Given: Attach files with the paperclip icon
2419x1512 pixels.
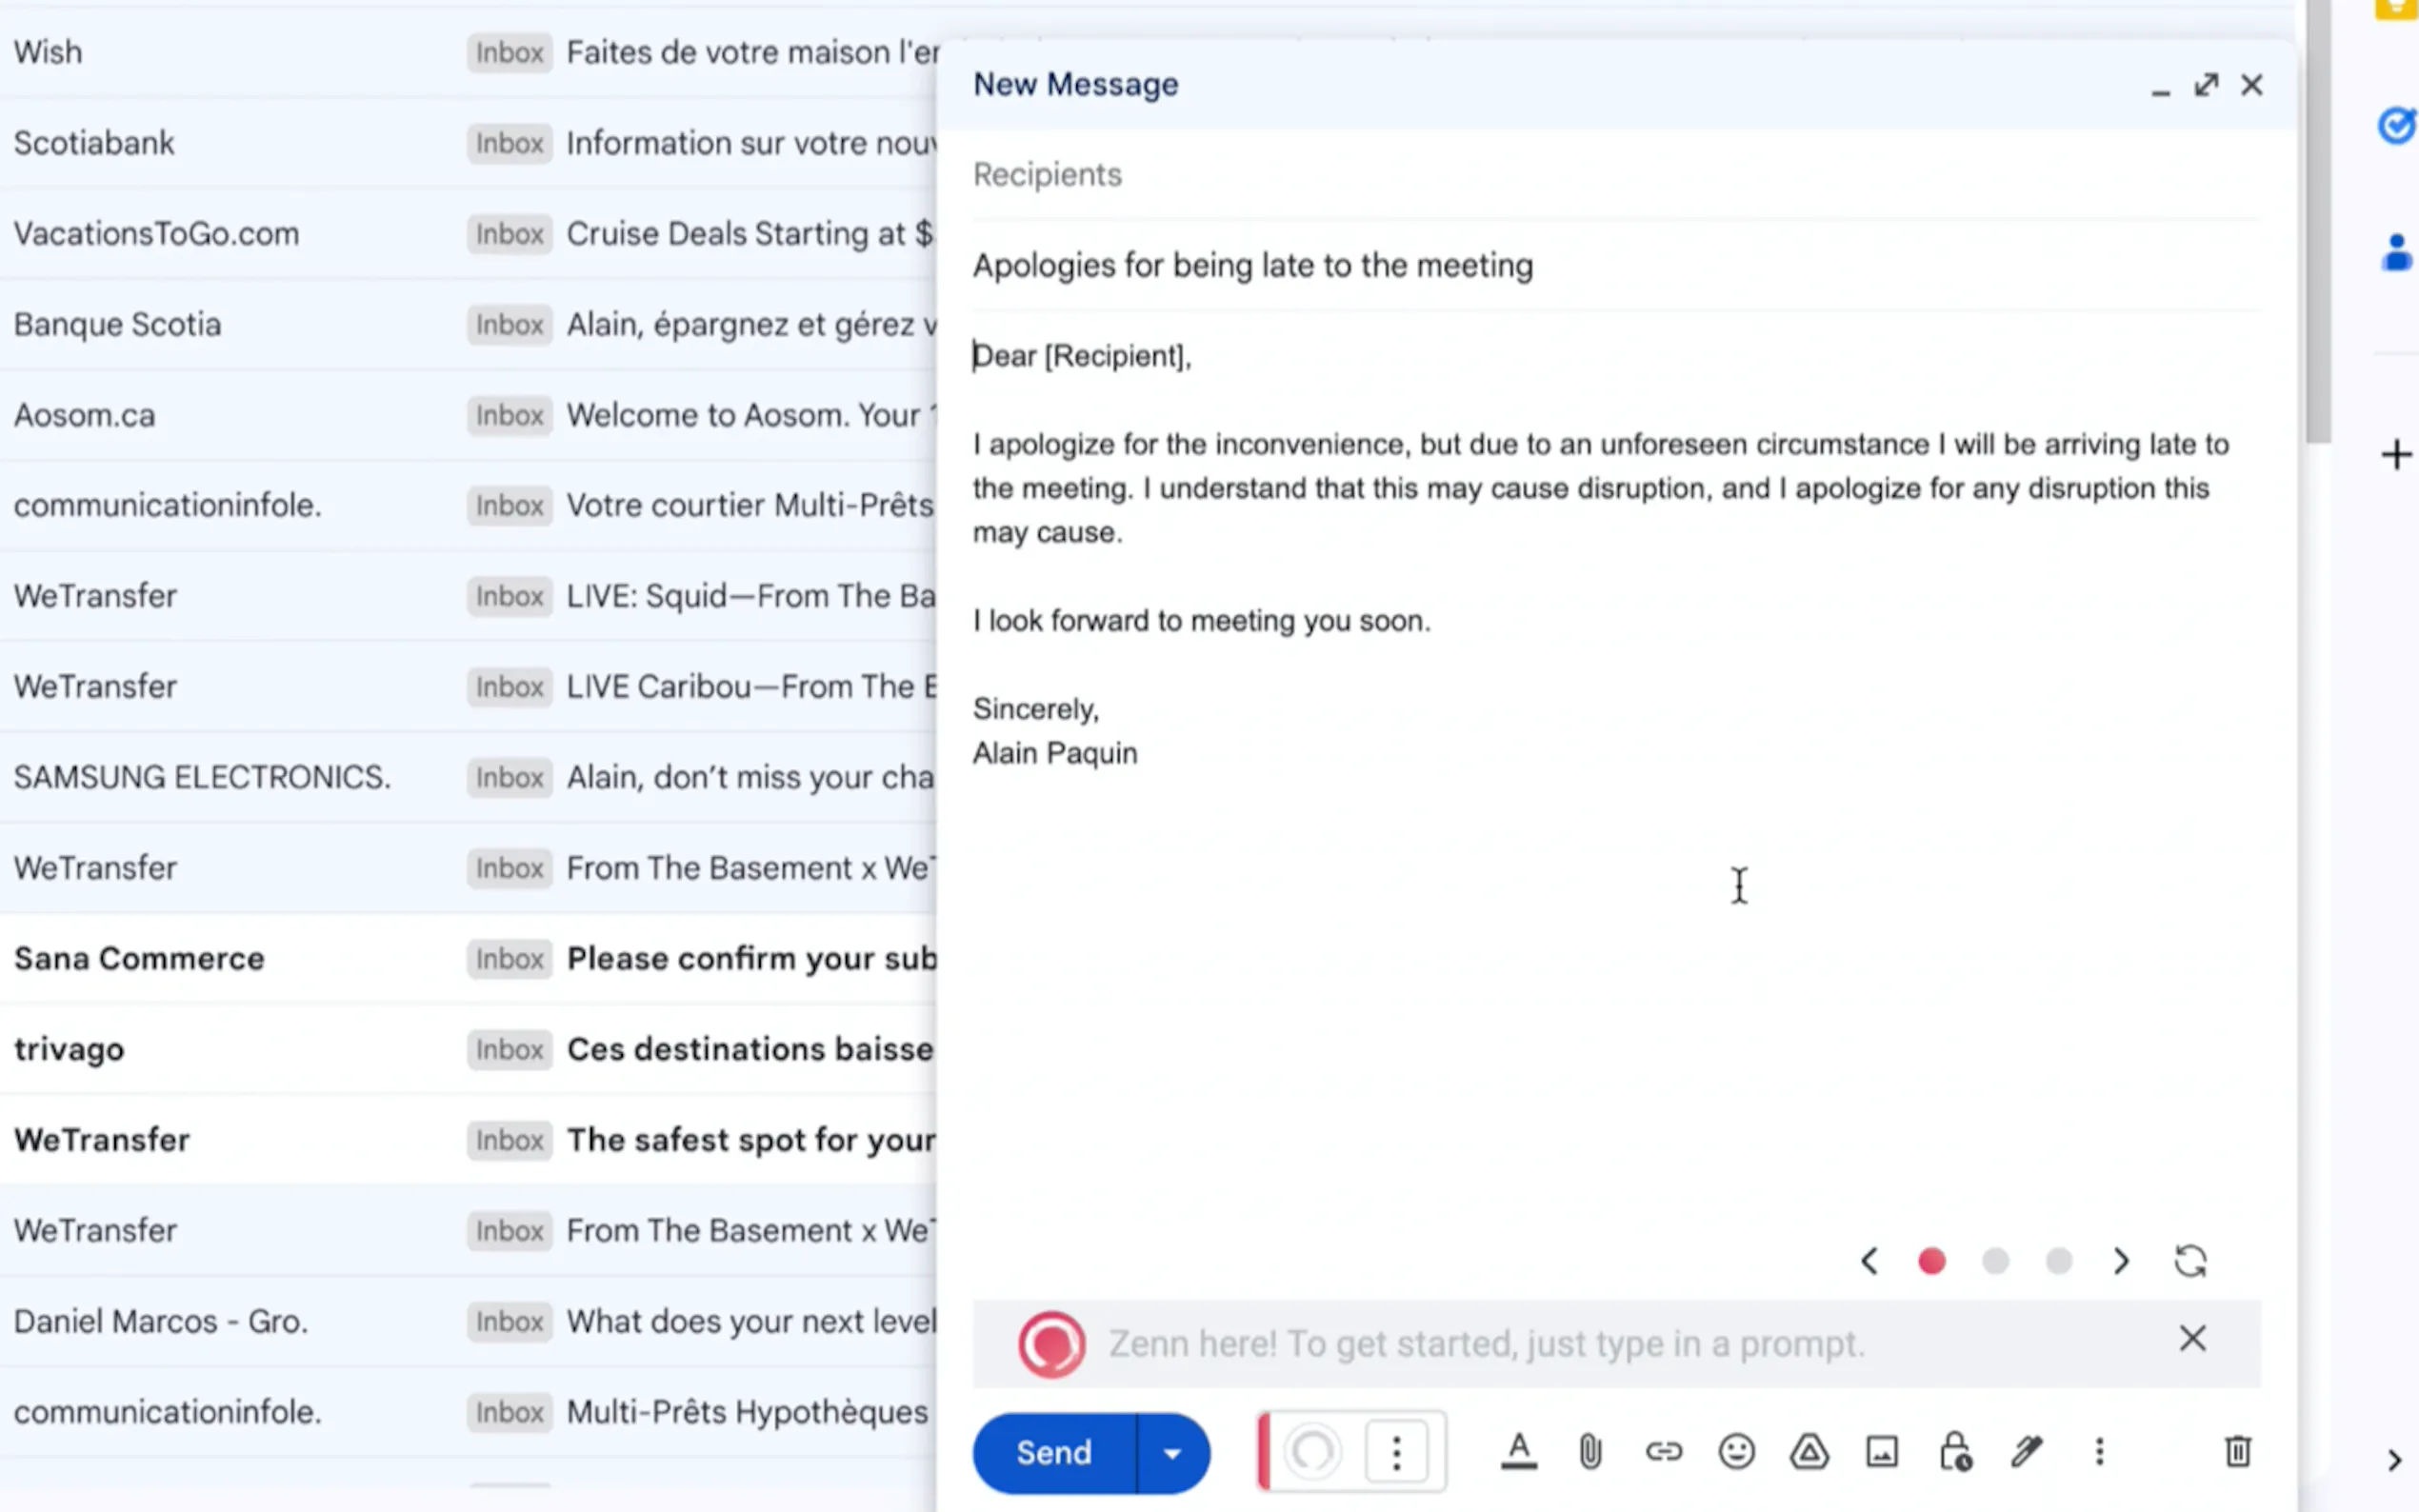Looking at the screenshot, I should [x=1590, y=1451].
